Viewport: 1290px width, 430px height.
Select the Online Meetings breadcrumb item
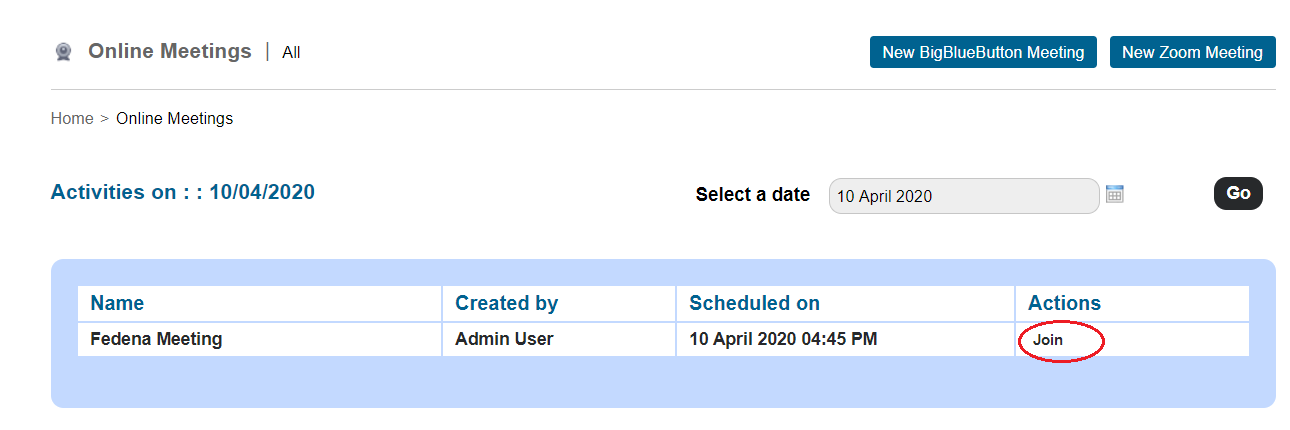tap(174, 118)
